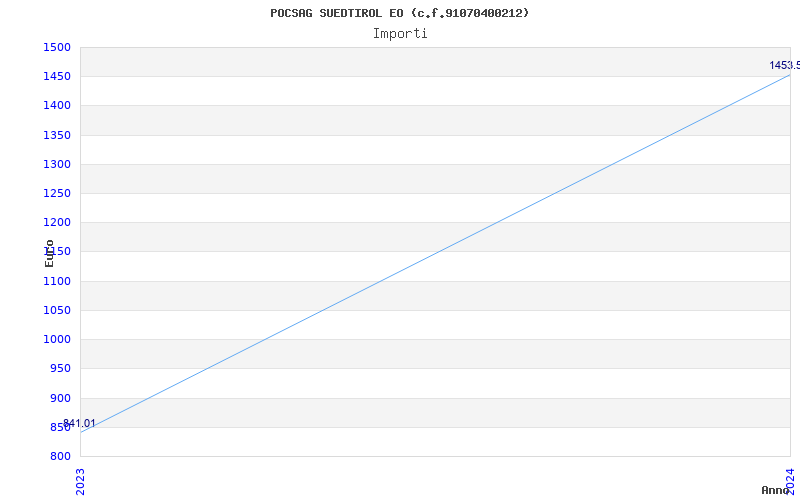Click the 1500 y-axis tick label
The height and width of the screenshot is (500, 800).
(57, 47)
